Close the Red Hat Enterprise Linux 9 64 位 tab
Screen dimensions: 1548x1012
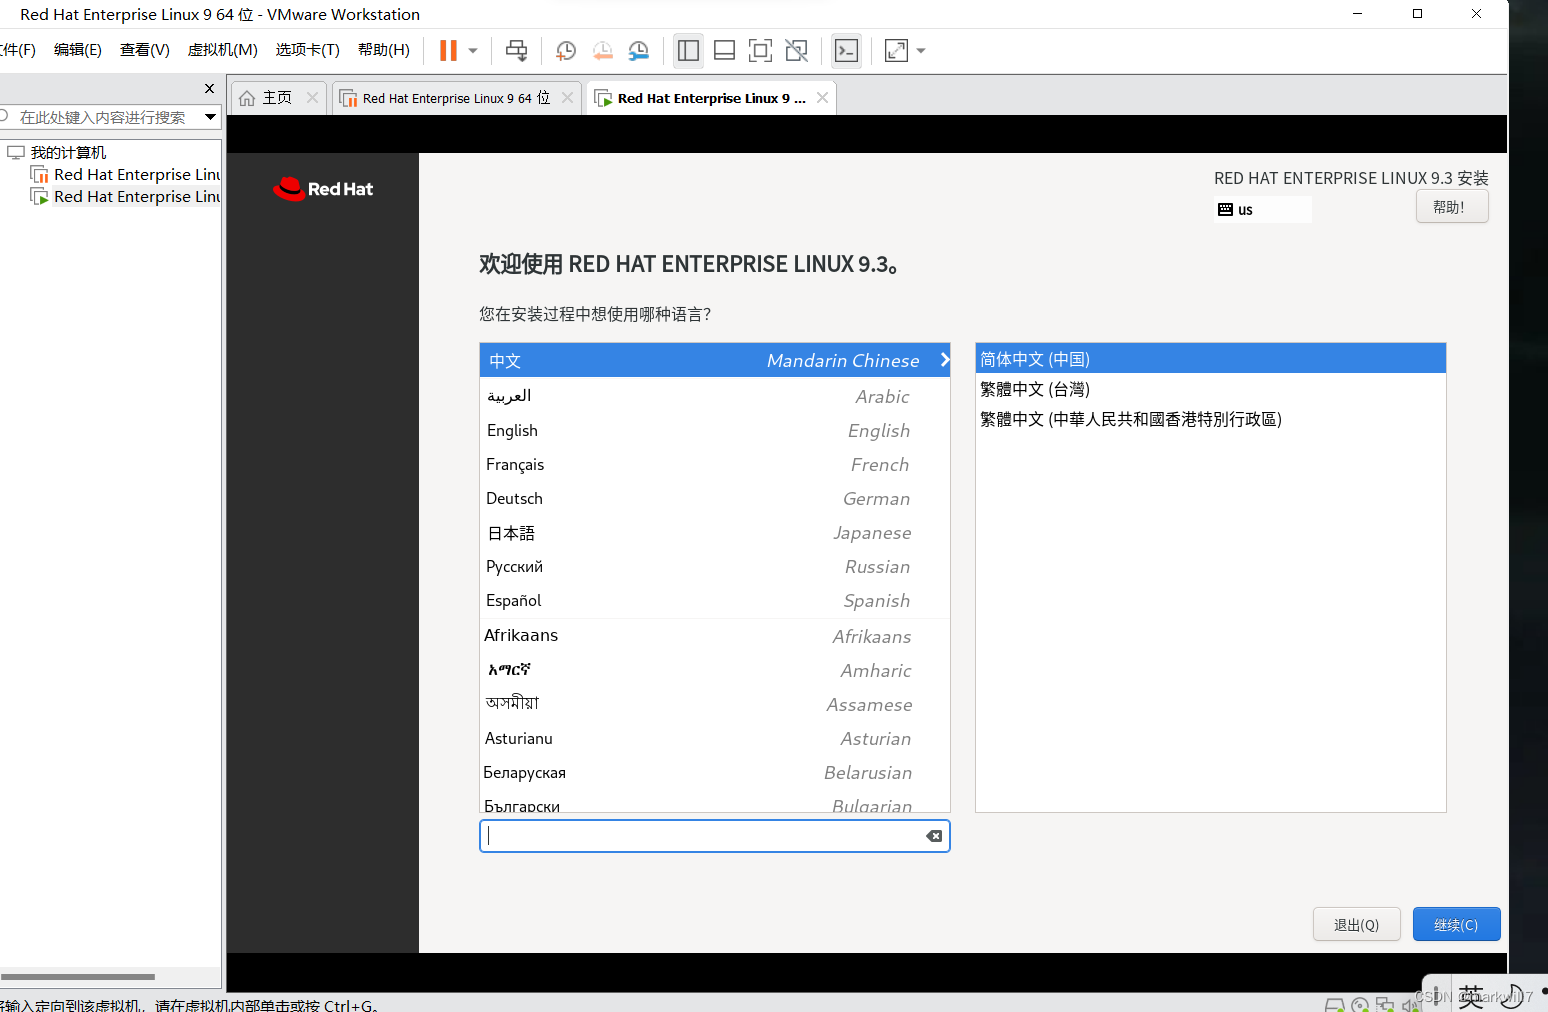pos(567,98)
